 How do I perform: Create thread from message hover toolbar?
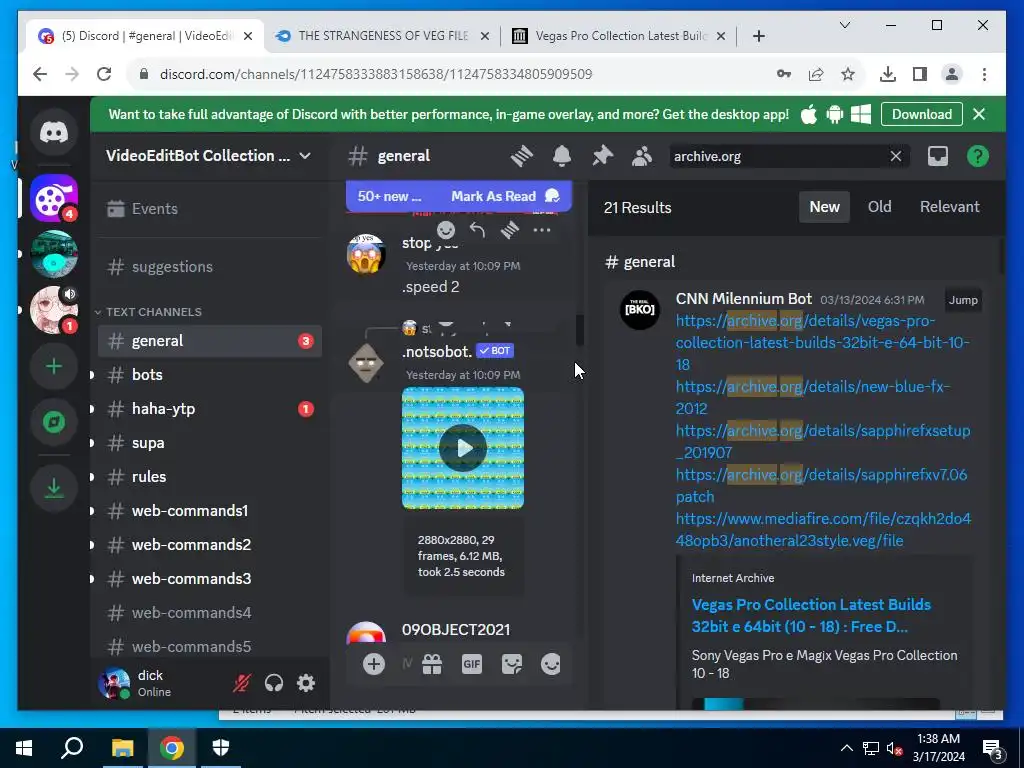[509, 230]
